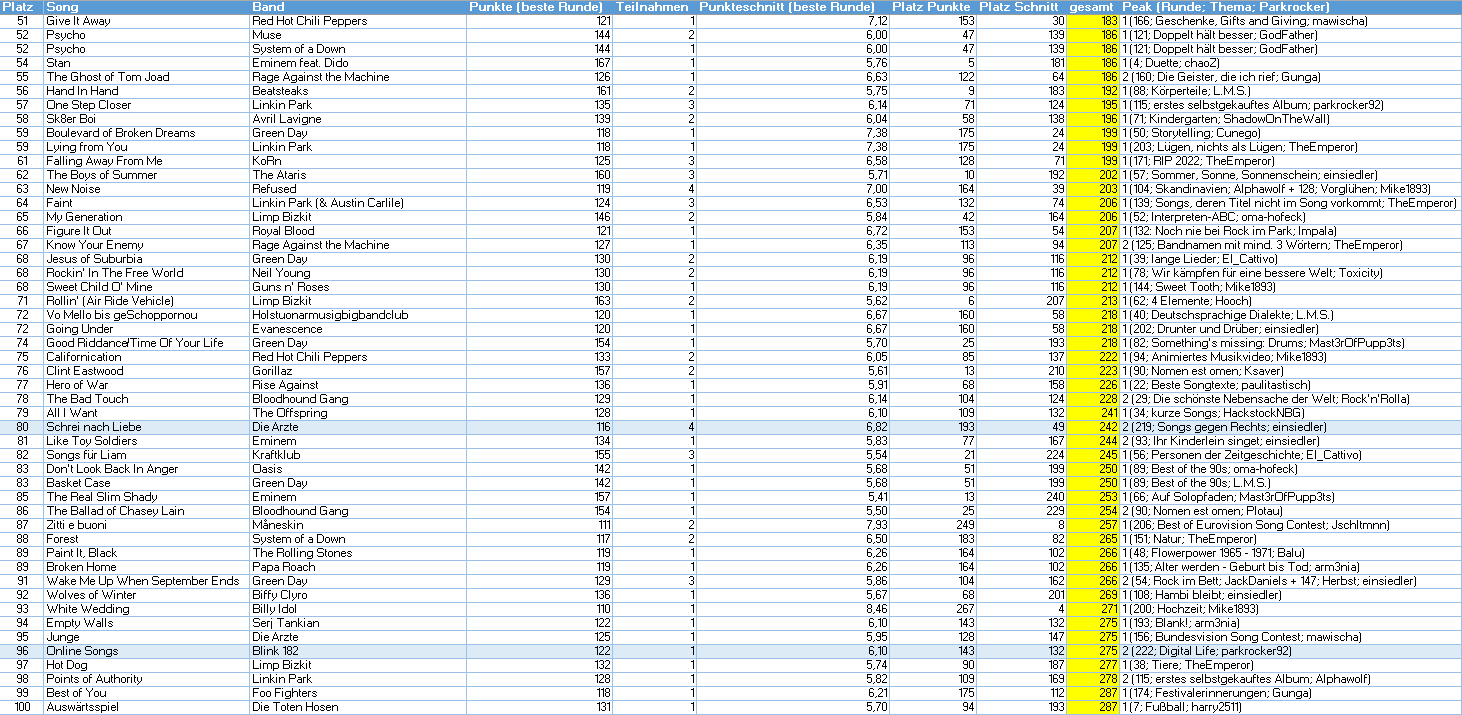Click the yellow gesamt column header
The height and width of the screenshot is (715, 1462).
click(1092, 7)
